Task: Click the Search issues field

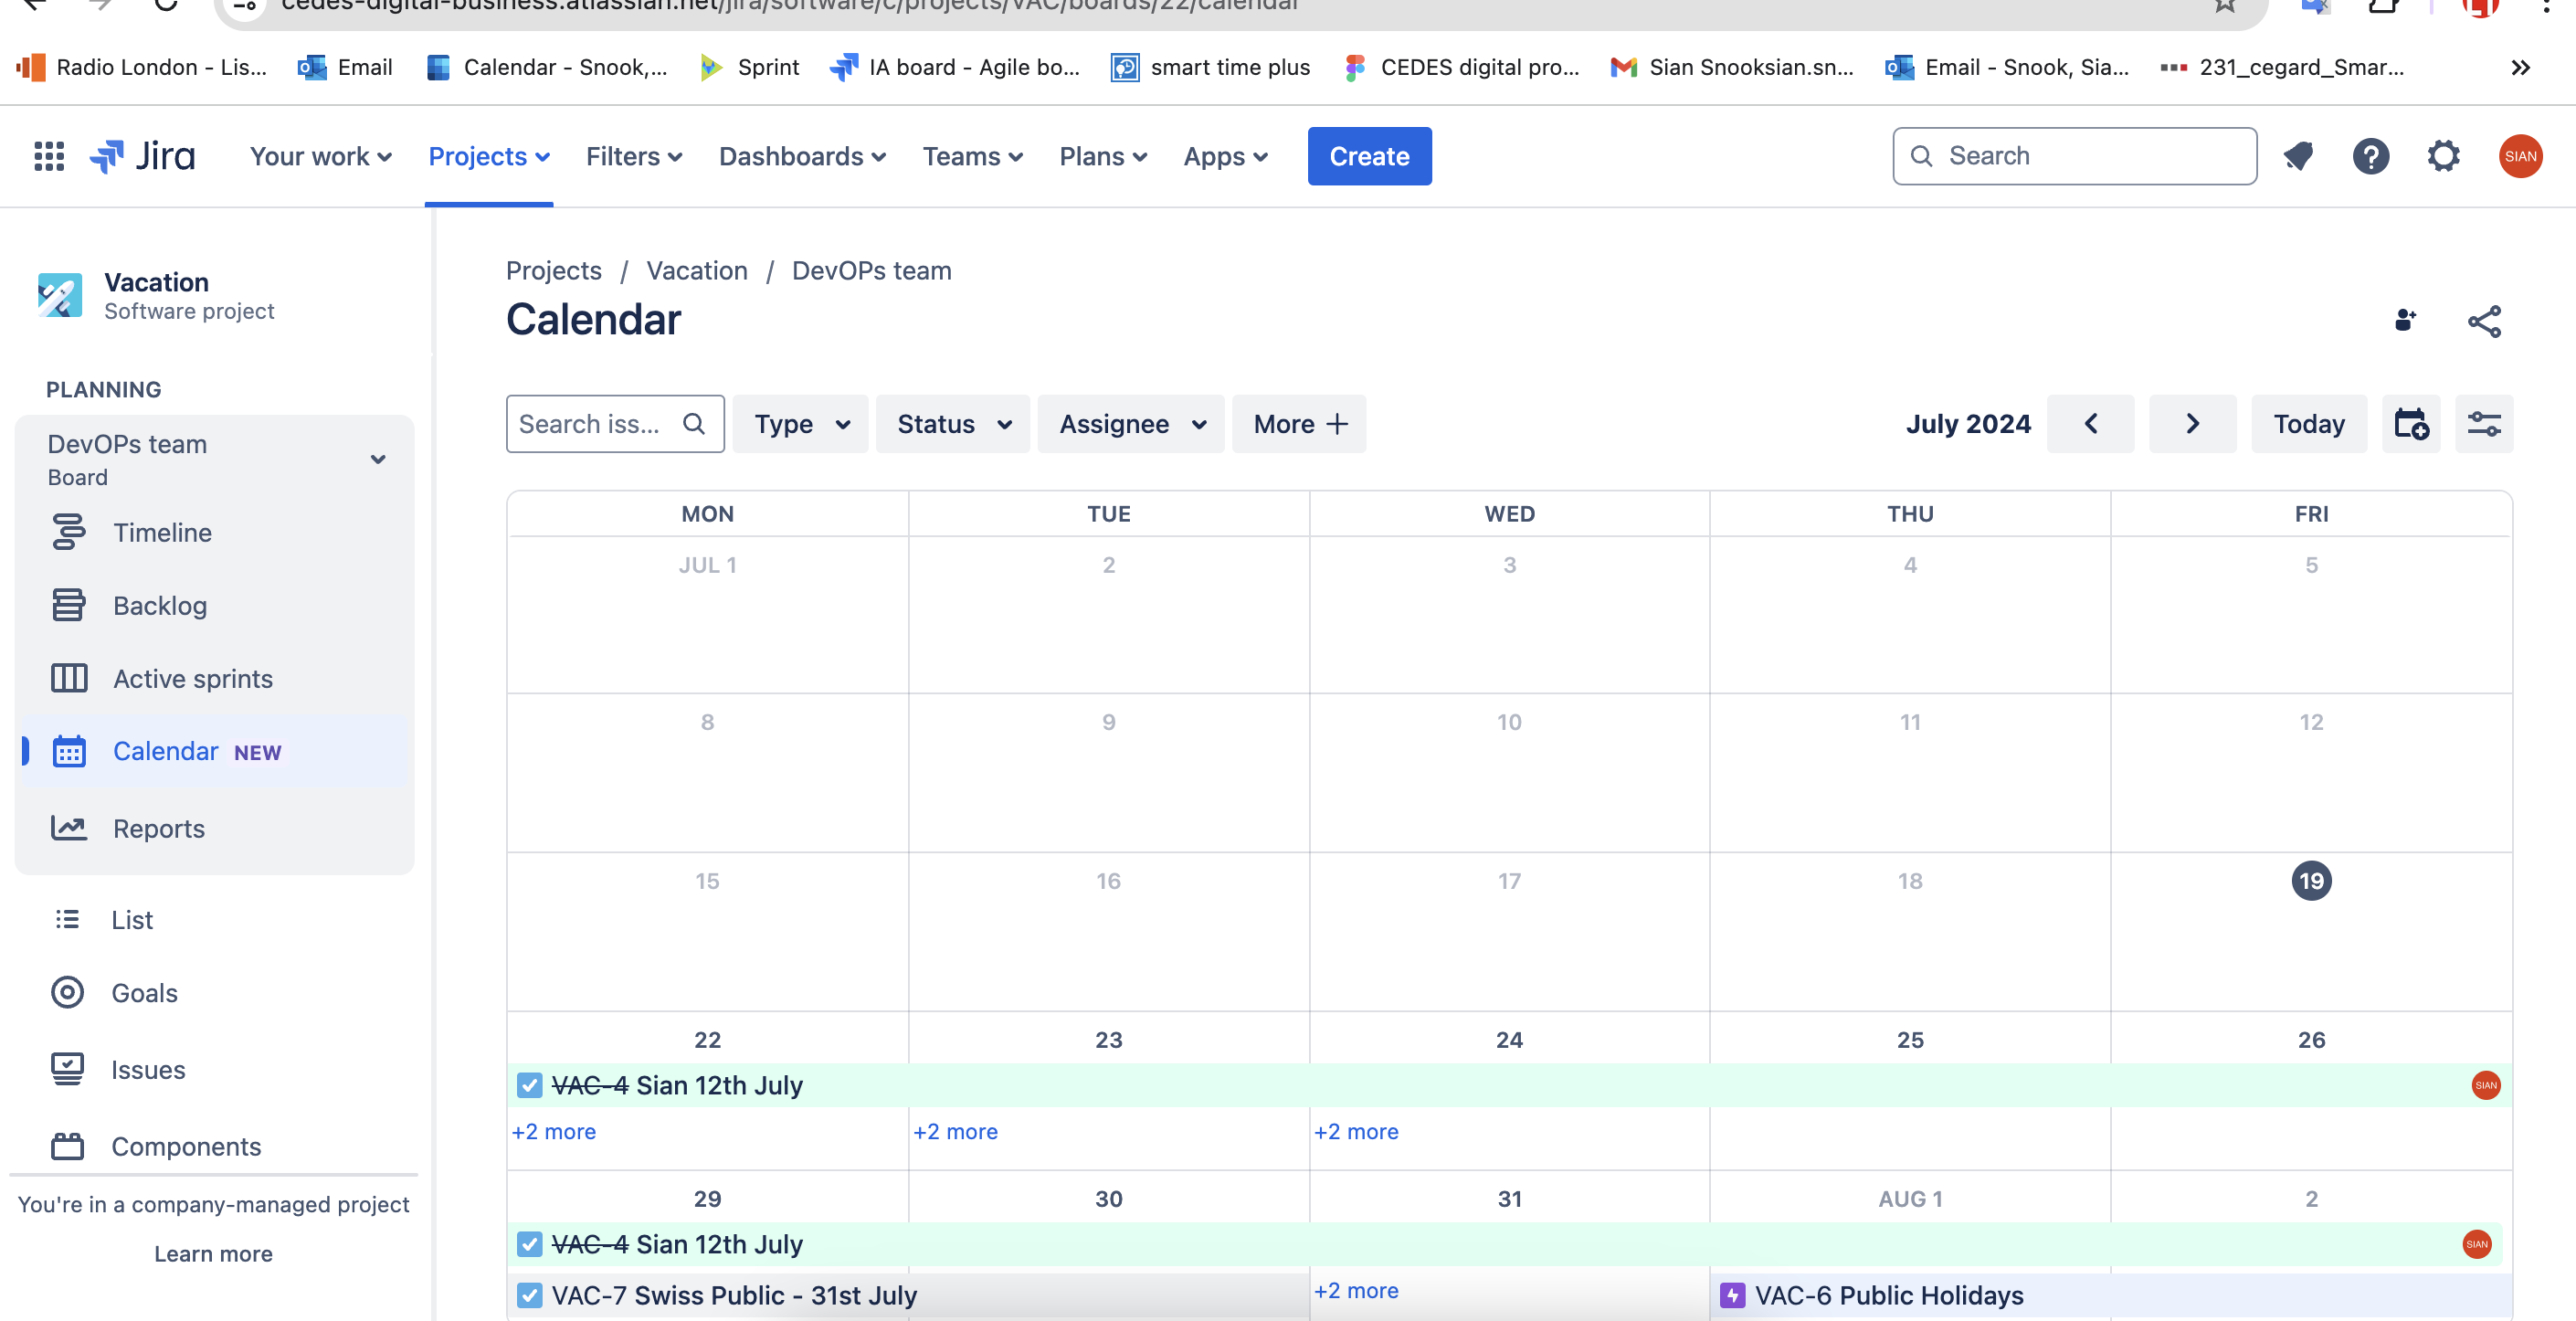Action: [615, 424]
